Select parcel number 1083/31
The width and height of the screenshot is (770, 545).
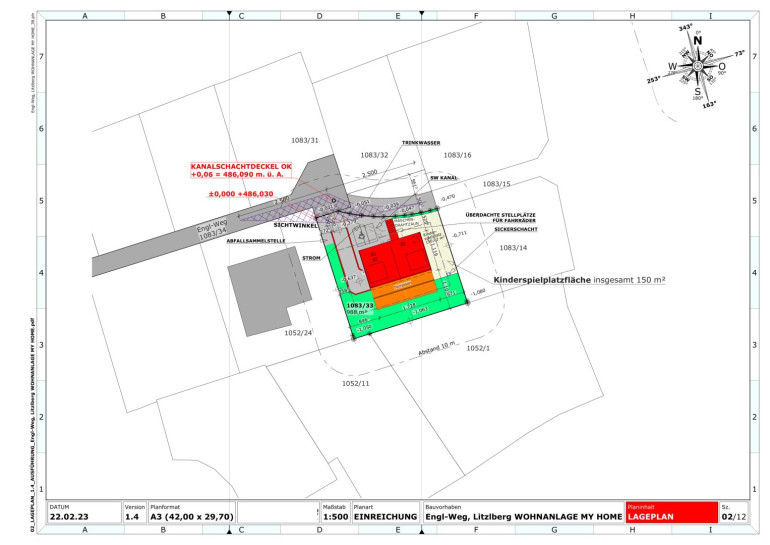coord(304,140)
